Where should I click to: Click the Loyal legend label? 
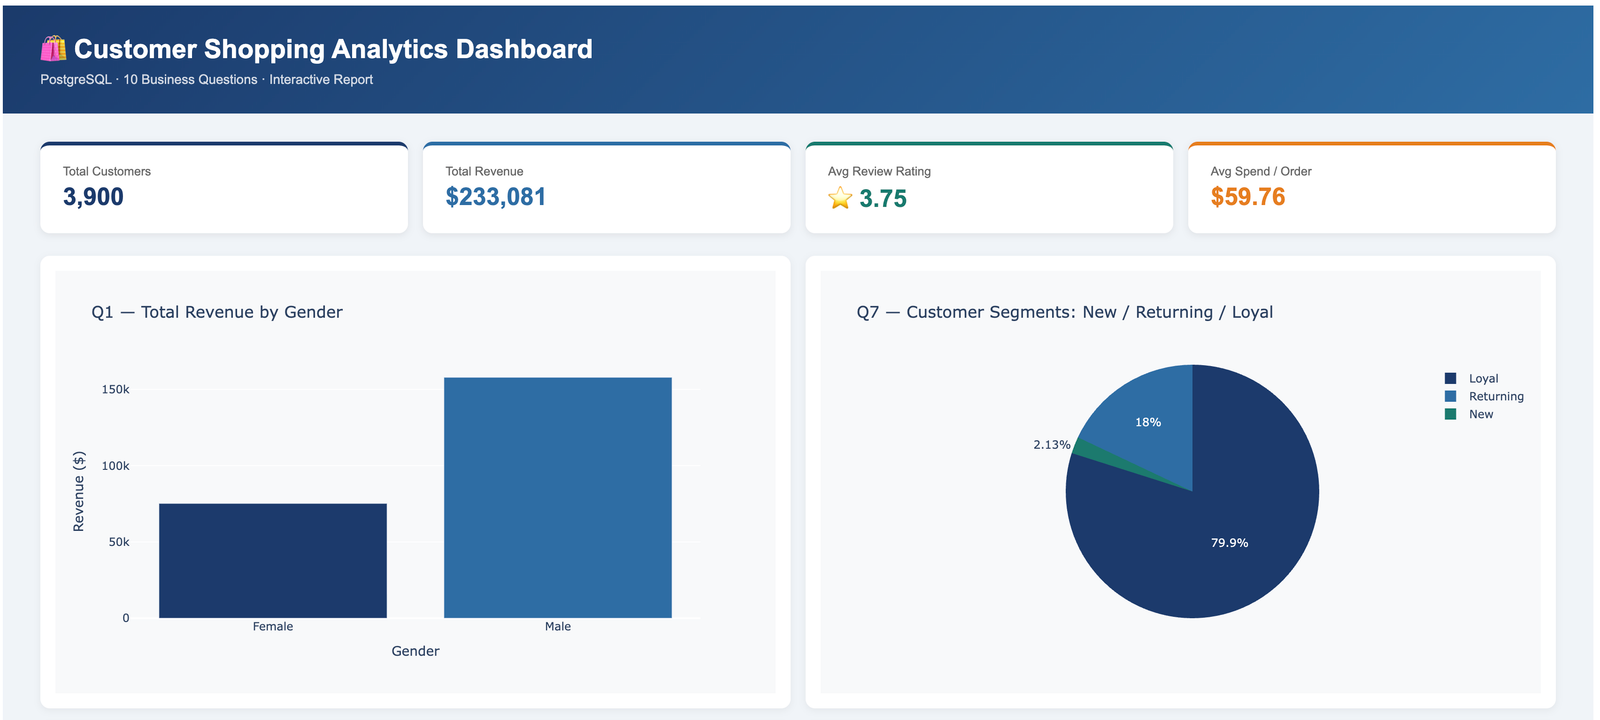1483,378
